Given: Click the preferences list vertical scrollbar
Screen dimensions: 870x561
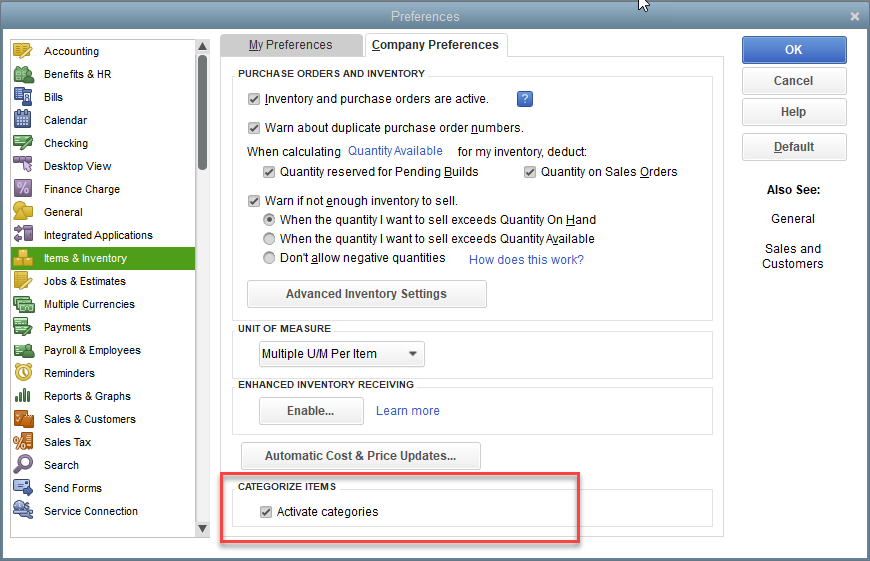Looking at the screenshot, I should 203,110.
